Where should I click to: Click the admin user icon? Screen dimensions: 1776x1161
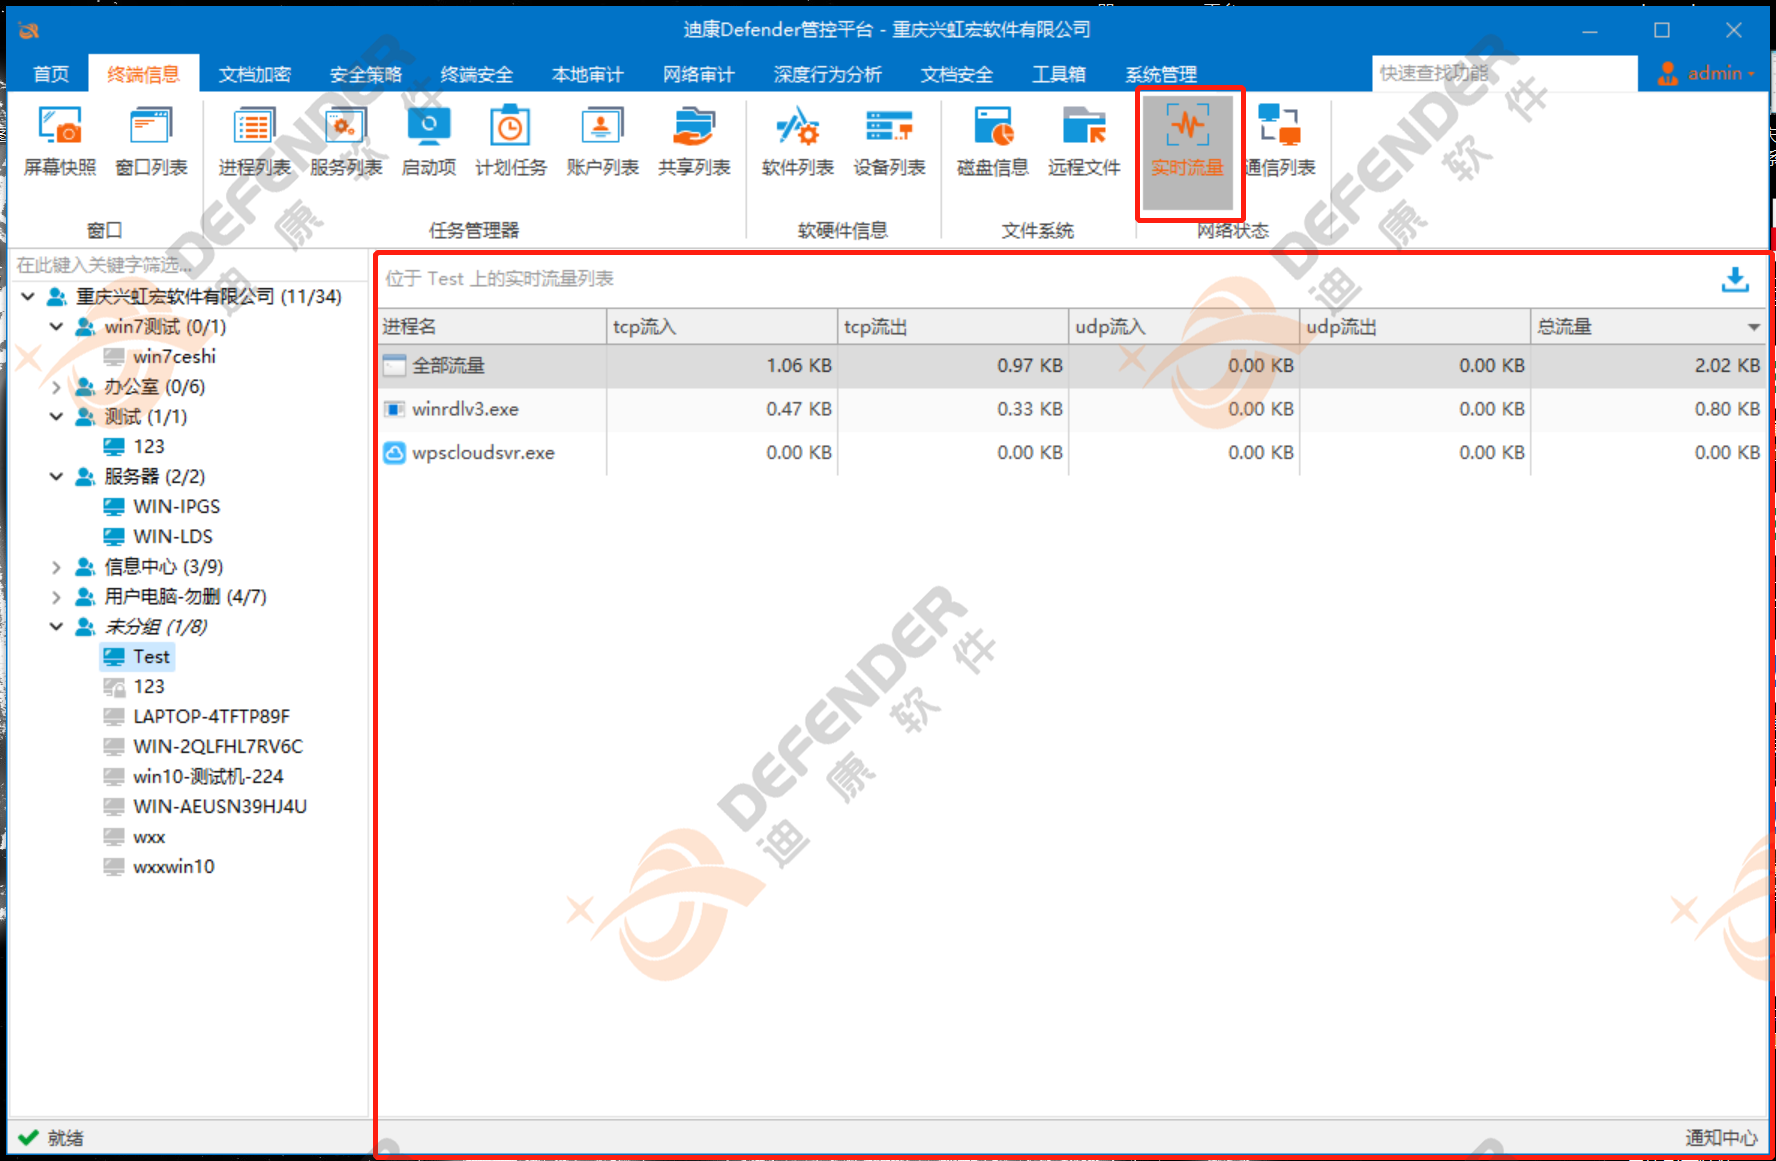pos(1667,73)
